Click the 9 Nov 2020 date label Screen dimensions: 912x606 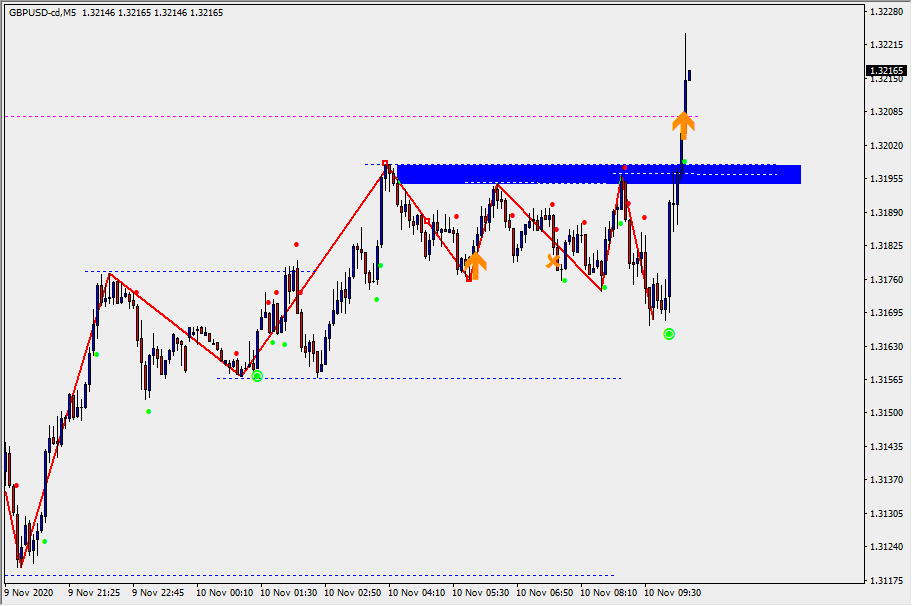30,592
